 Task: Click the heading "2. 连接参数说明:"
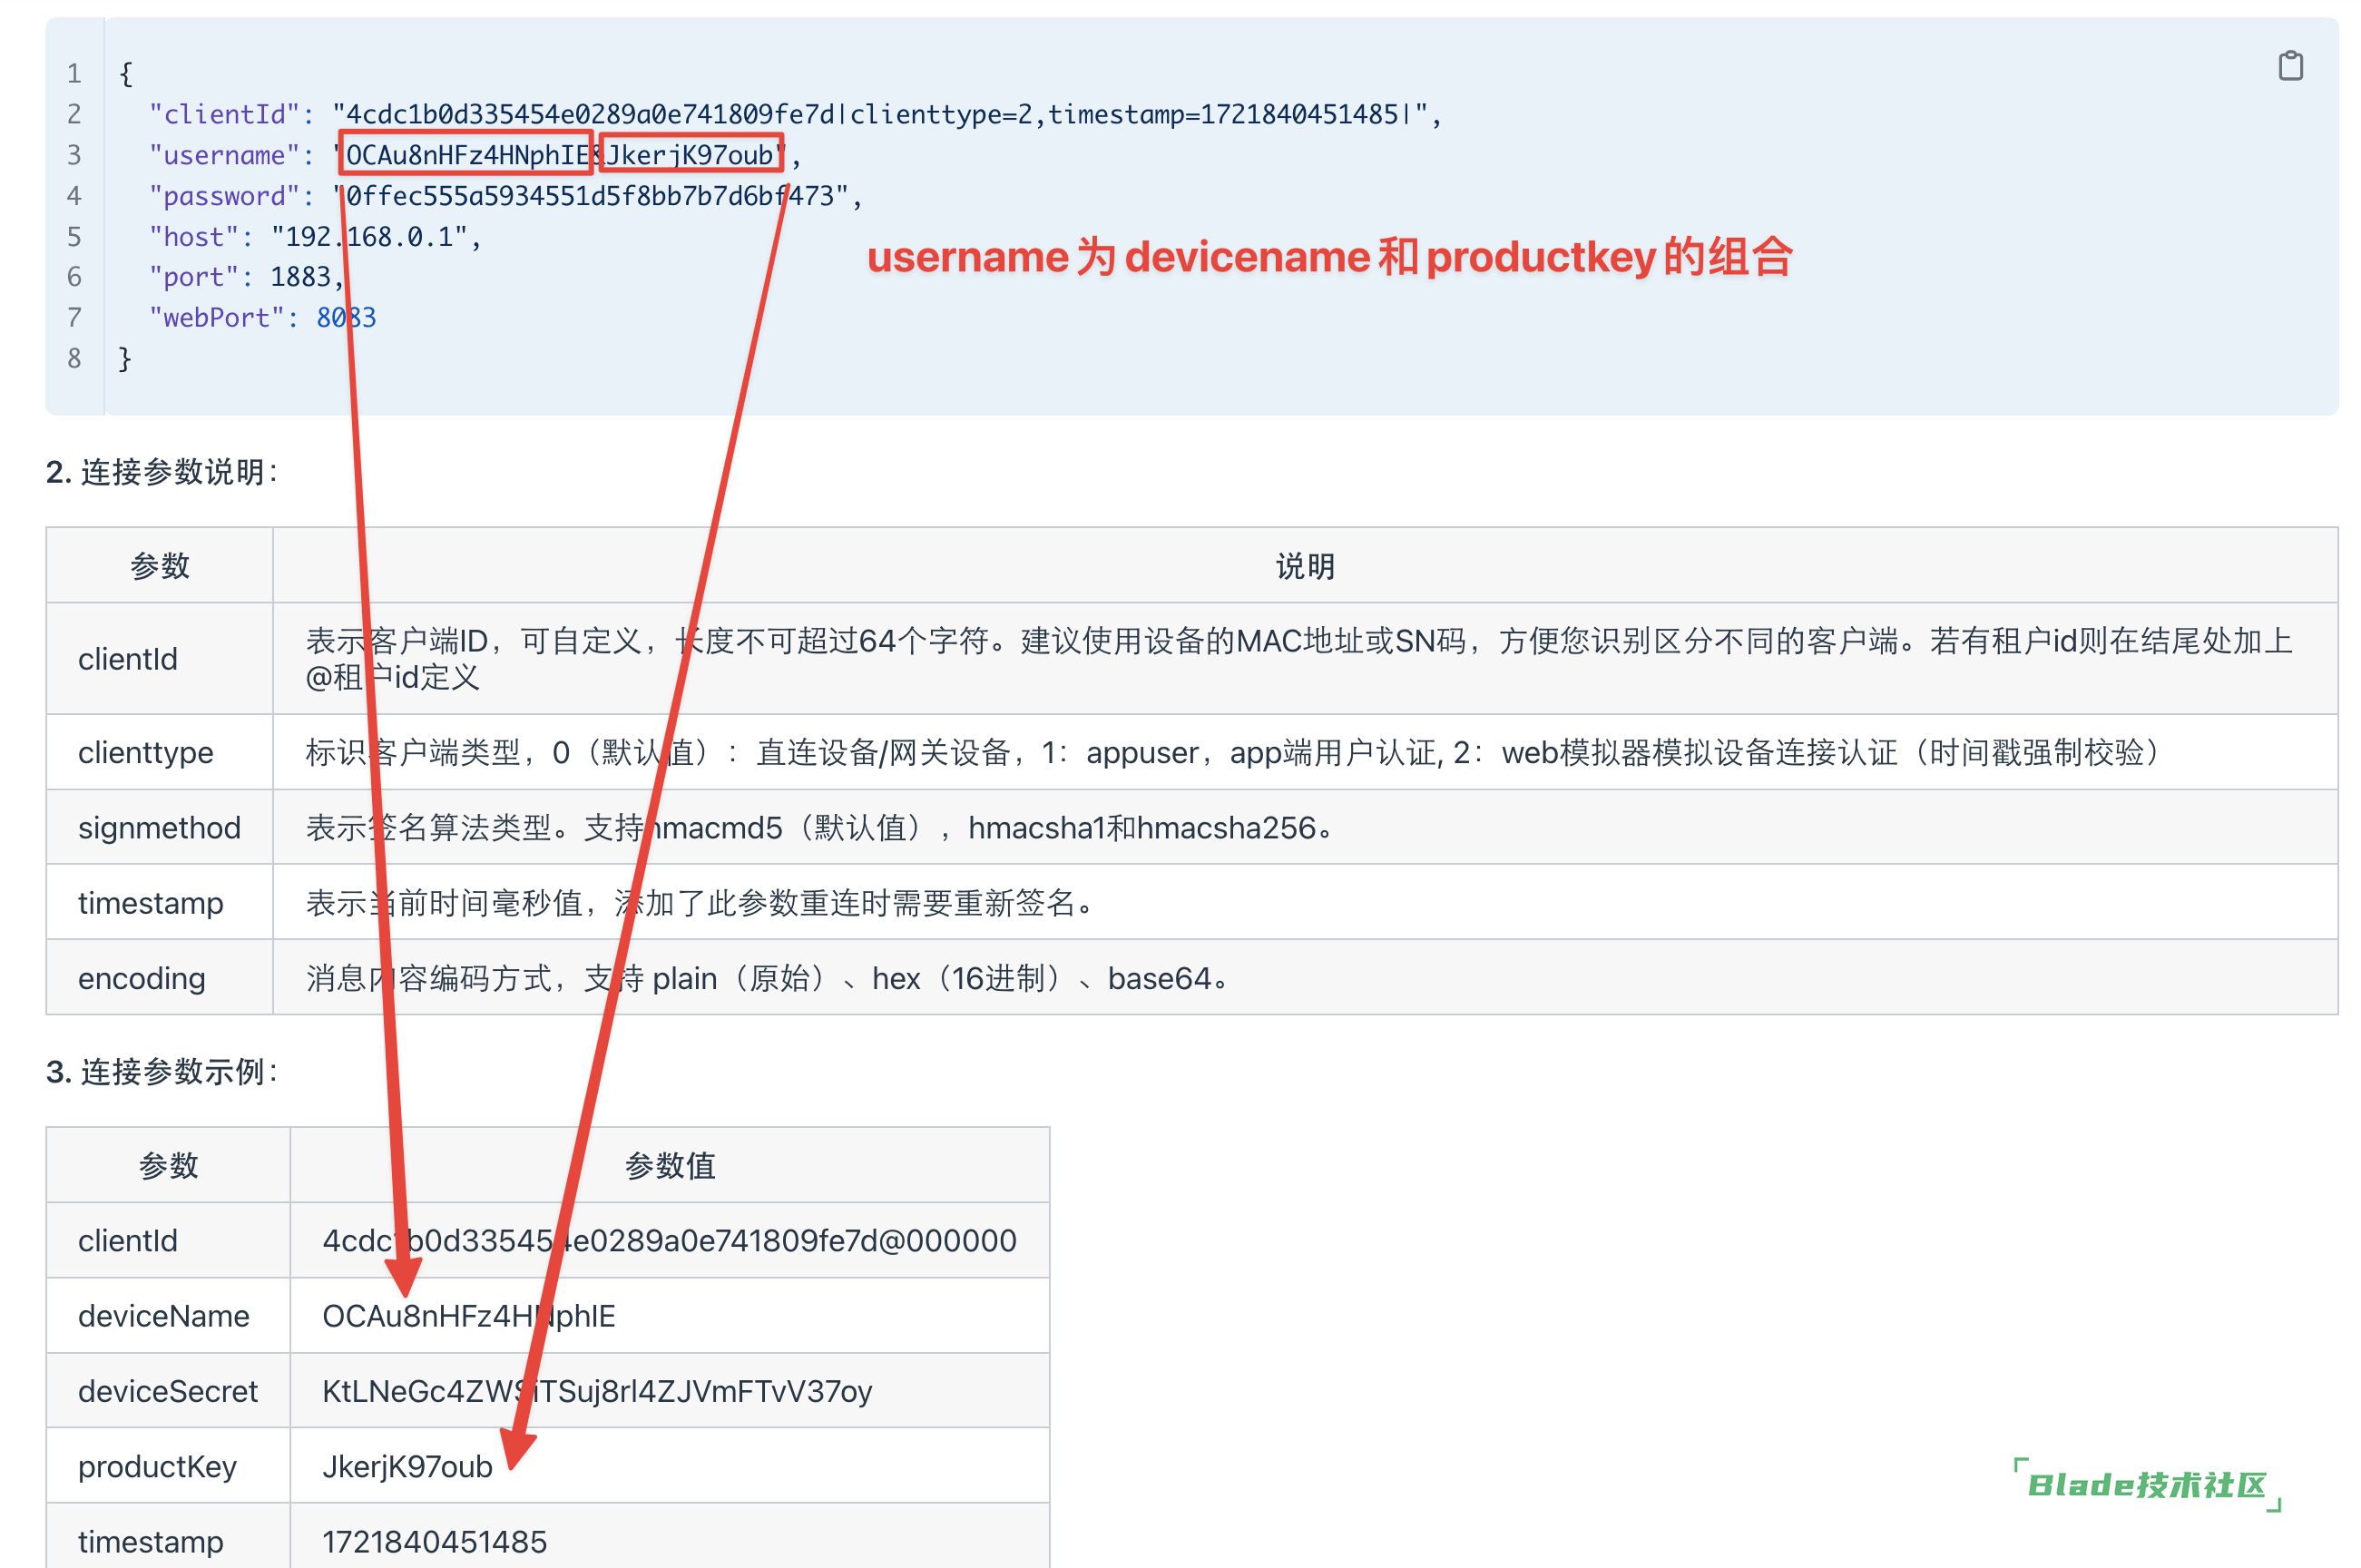point(162,472)
